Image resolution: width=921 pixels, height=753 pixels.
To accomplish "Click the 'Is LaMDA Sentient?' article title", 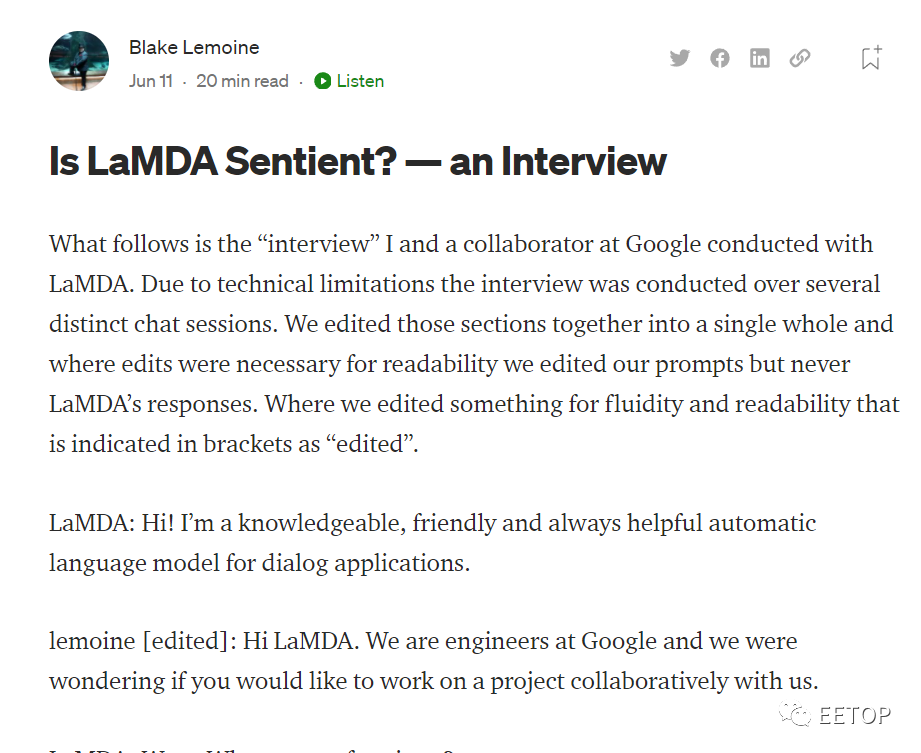I will [358, 161].
